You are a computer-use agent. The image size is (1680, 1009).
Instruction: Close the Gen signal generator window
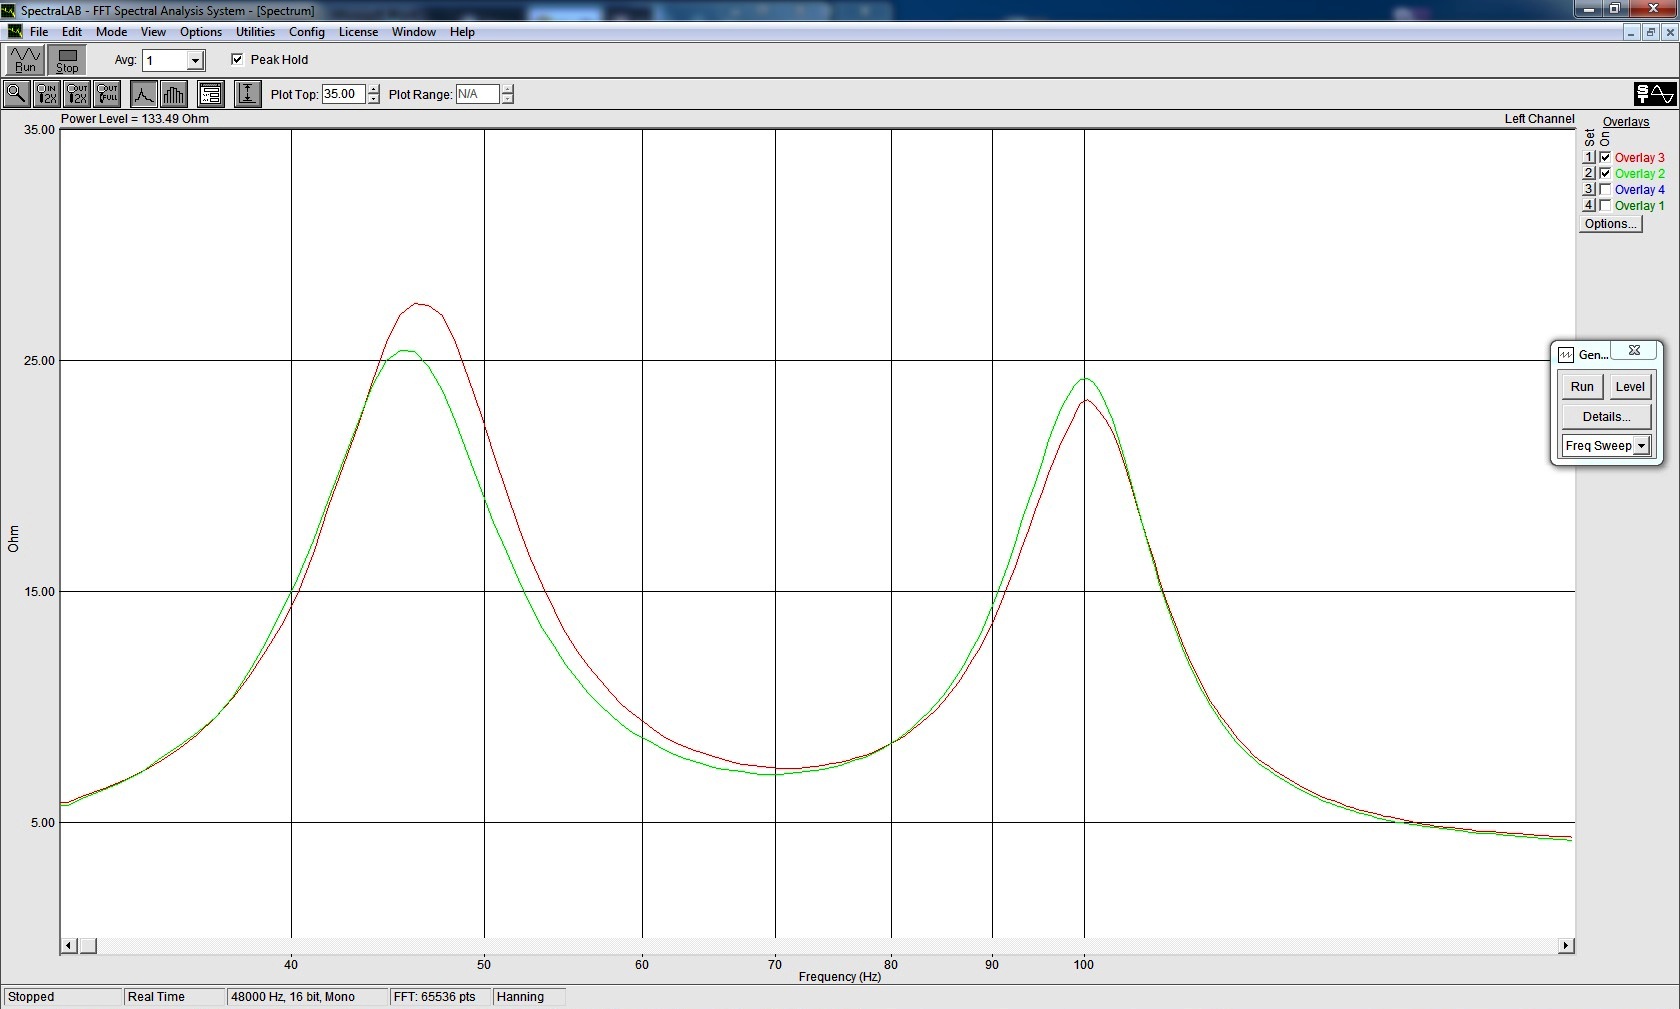click(x=1634, y=350)
